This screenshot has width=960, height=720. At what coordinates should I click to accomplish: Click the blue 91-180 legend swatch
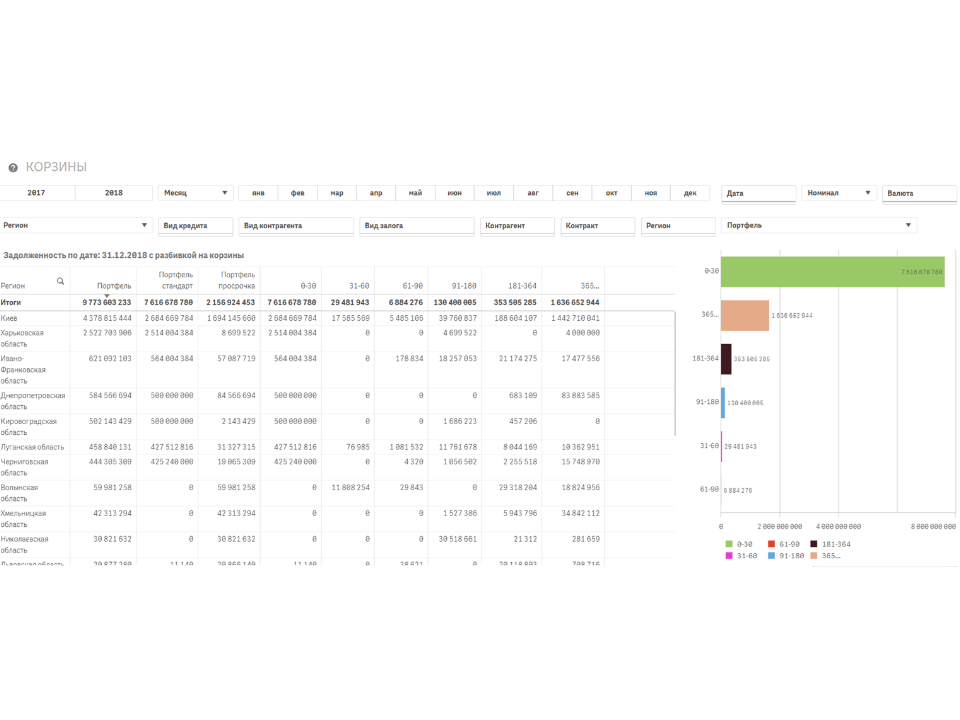[x=771, y=554]
